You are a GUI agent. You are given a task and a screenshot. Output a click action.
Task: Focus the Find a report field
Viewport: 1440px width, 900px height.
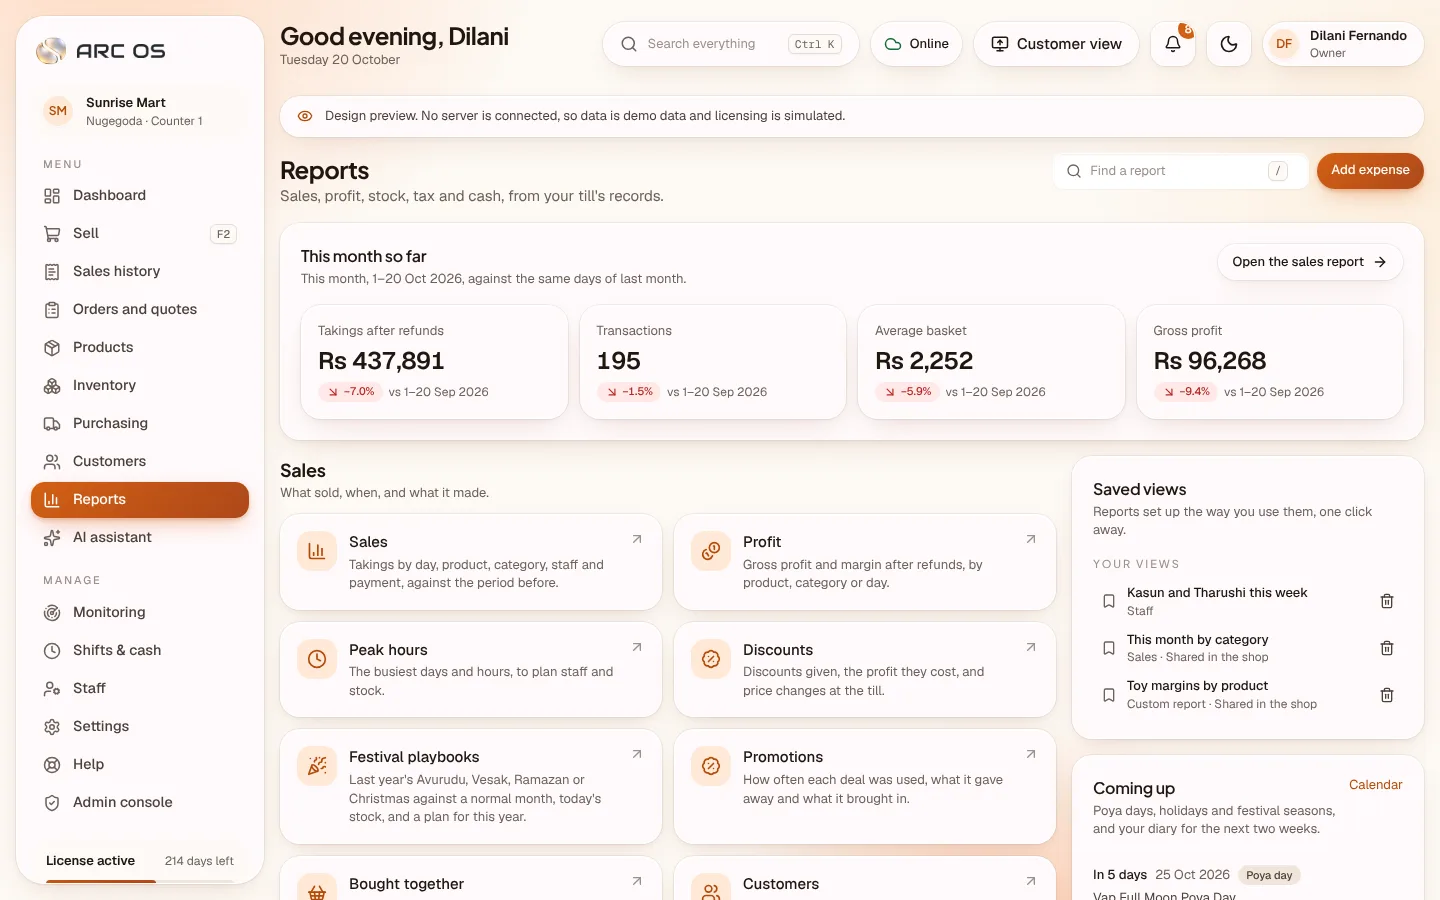1181,171
